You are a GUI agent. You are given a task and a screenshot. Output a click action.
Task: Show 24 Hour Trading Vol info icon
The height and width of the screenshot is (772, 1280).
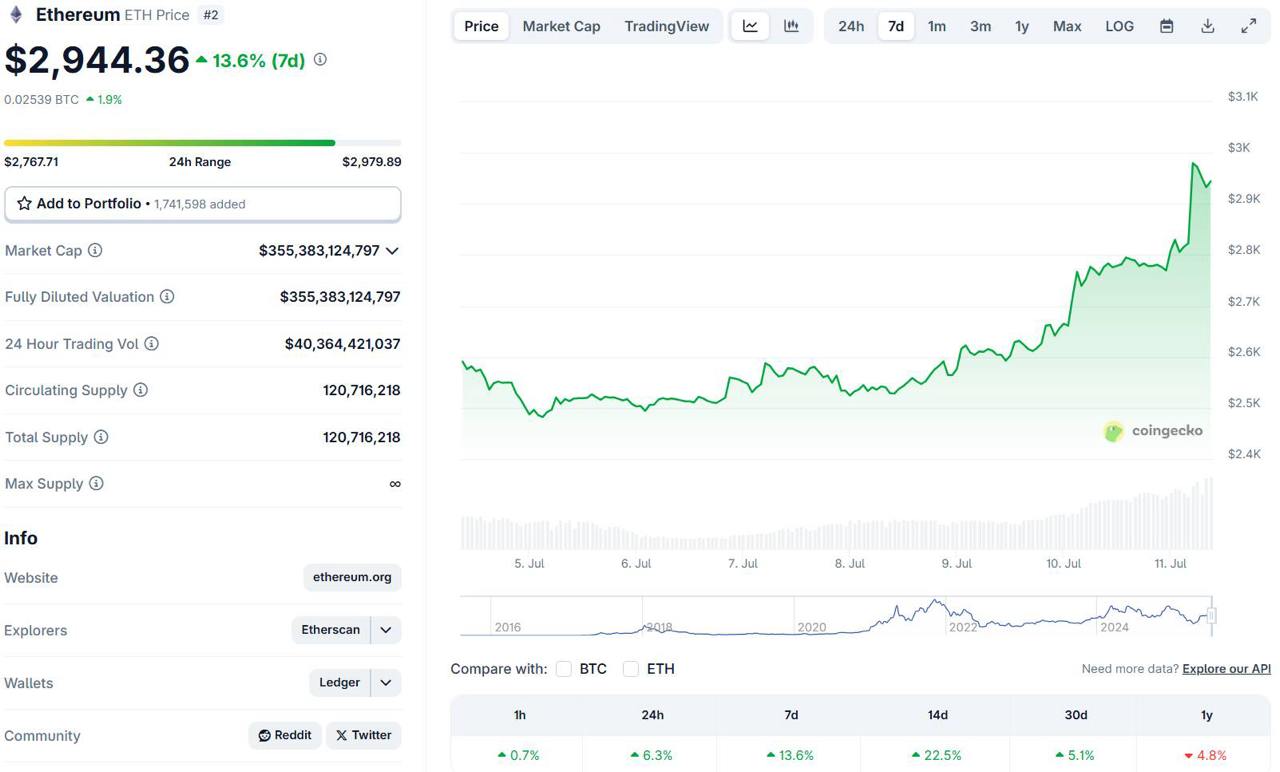[151, 344]
